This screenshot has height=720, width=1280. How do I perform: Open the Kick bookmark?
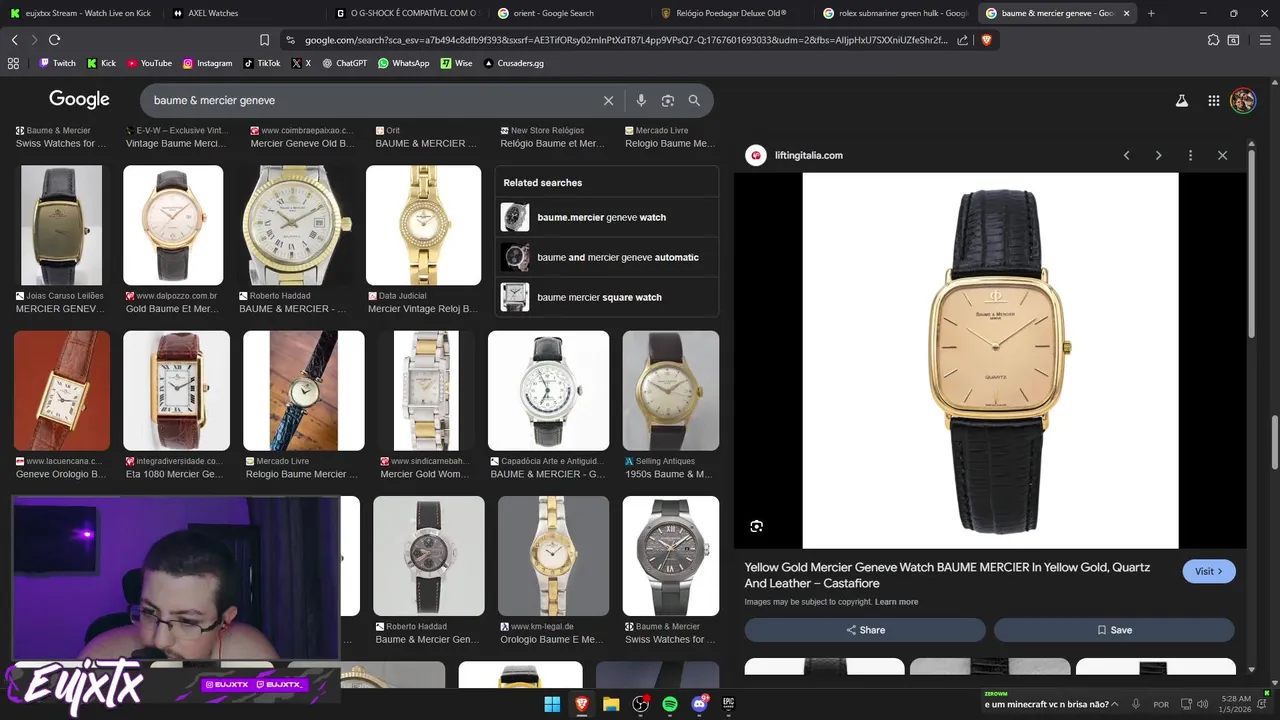click(x=101, y=63)
